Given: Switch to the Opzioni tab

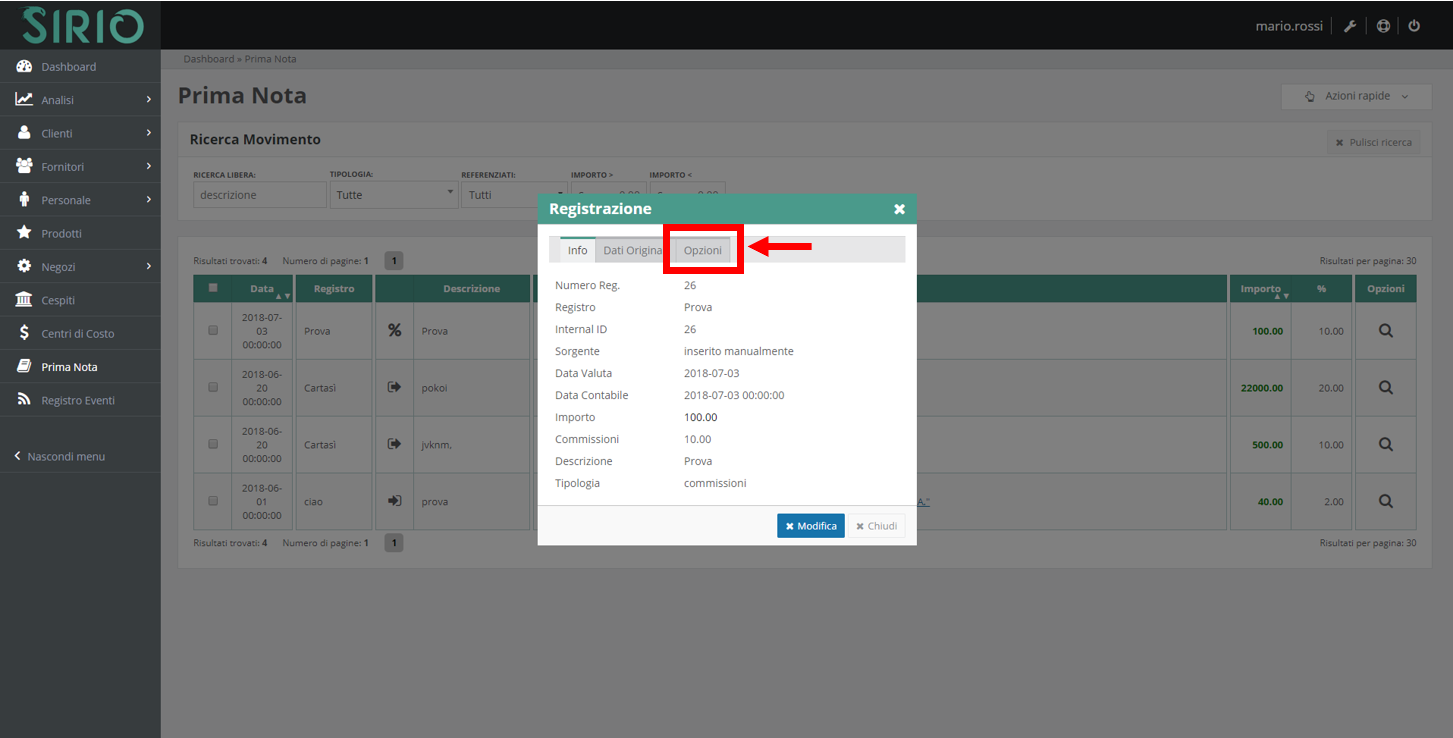Looking at the screenshot, I should tap(702, 250).
